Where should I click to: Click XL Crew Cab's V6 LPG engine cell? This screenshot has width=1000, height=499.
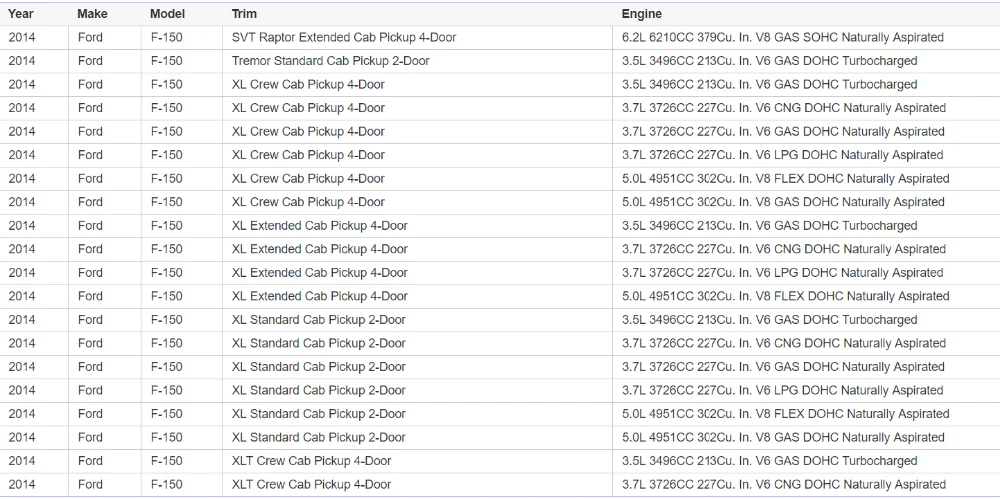click(x=782, y=155)
